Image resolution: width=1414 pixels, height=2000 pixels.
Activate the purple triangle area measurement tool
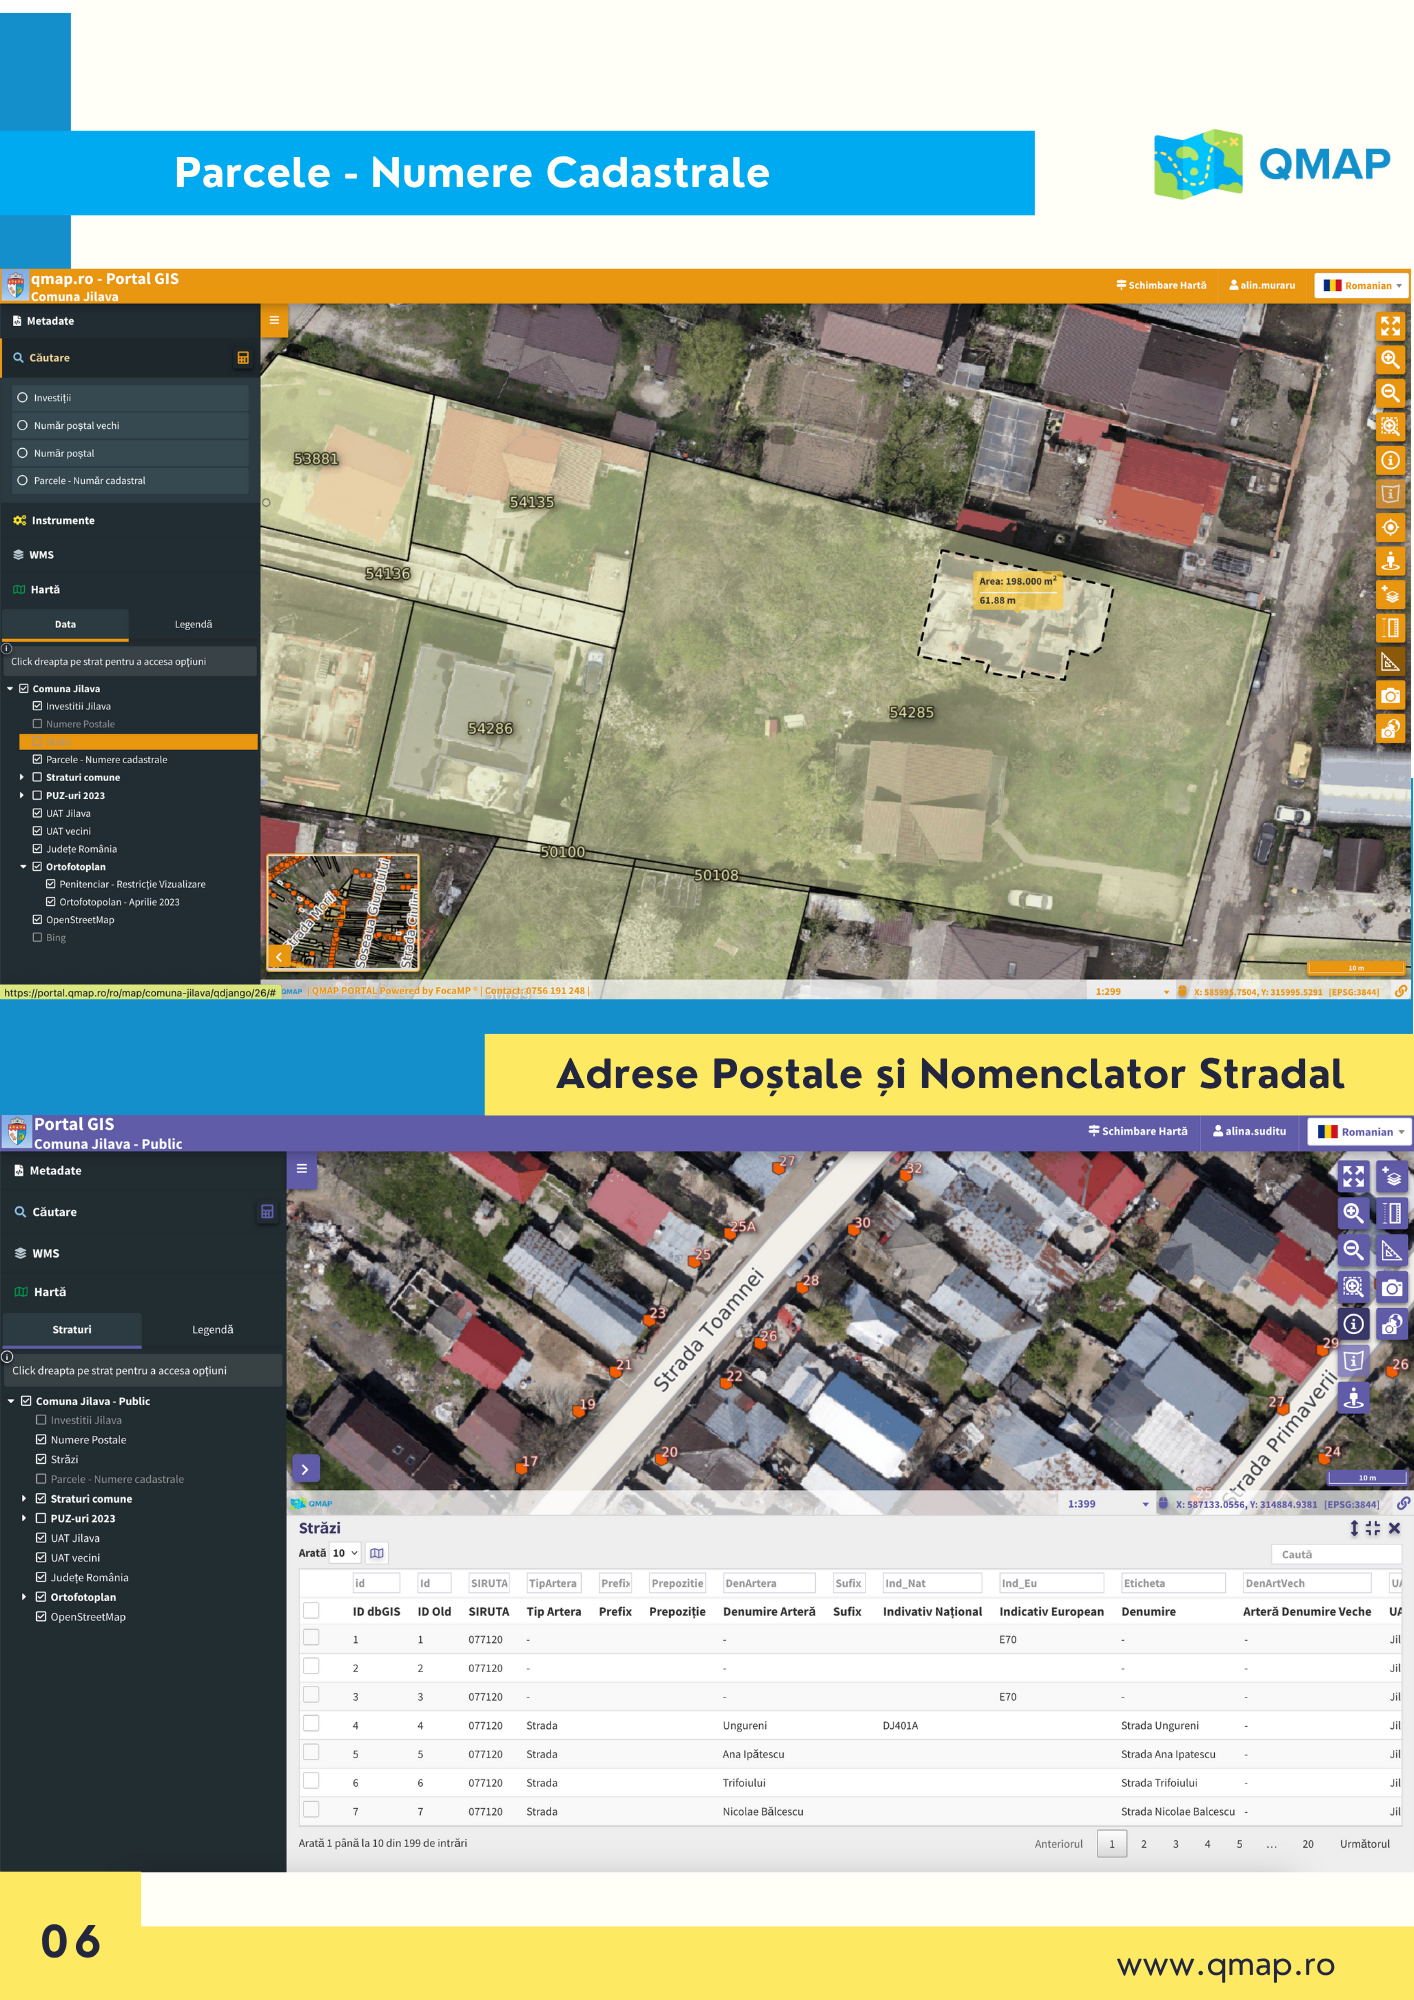click(x=1391, y=1250)
